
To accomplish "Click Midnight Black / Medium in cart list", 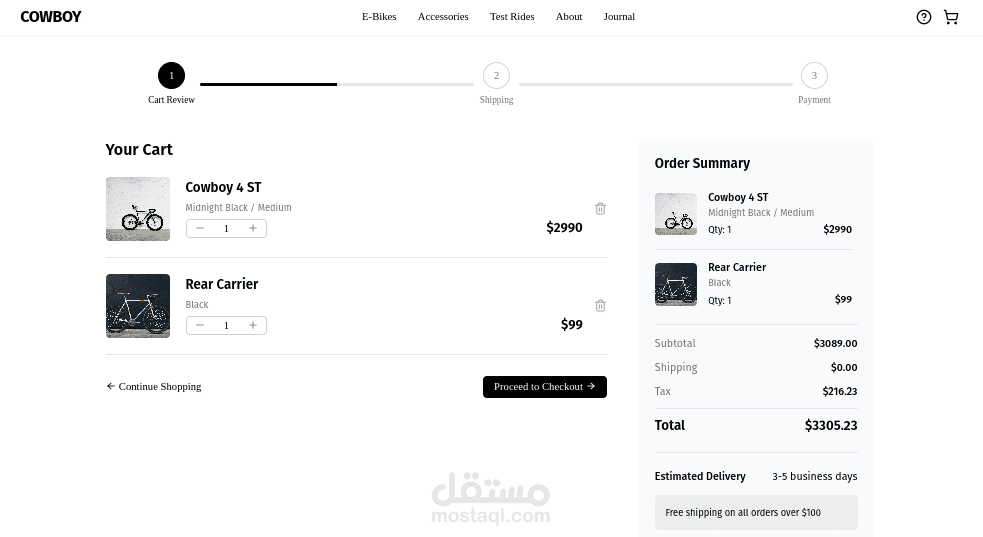I will click(238, 207).
